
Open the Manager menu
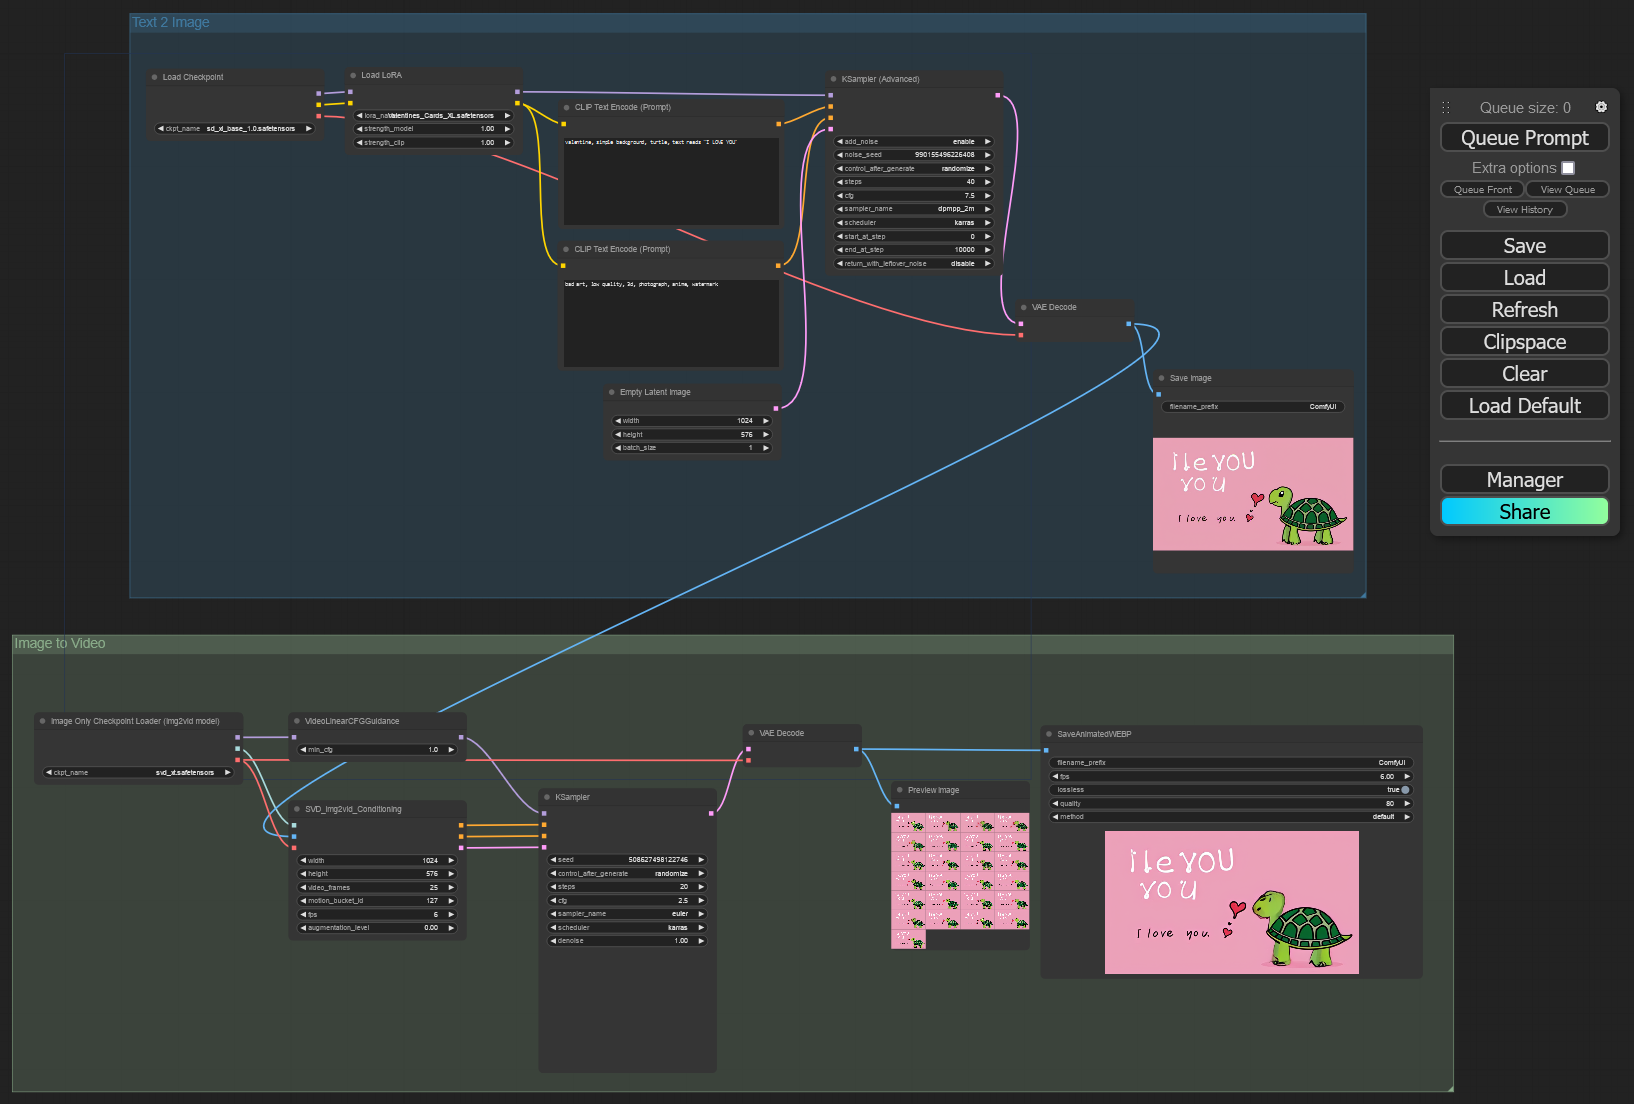(x=1524, y=480)
